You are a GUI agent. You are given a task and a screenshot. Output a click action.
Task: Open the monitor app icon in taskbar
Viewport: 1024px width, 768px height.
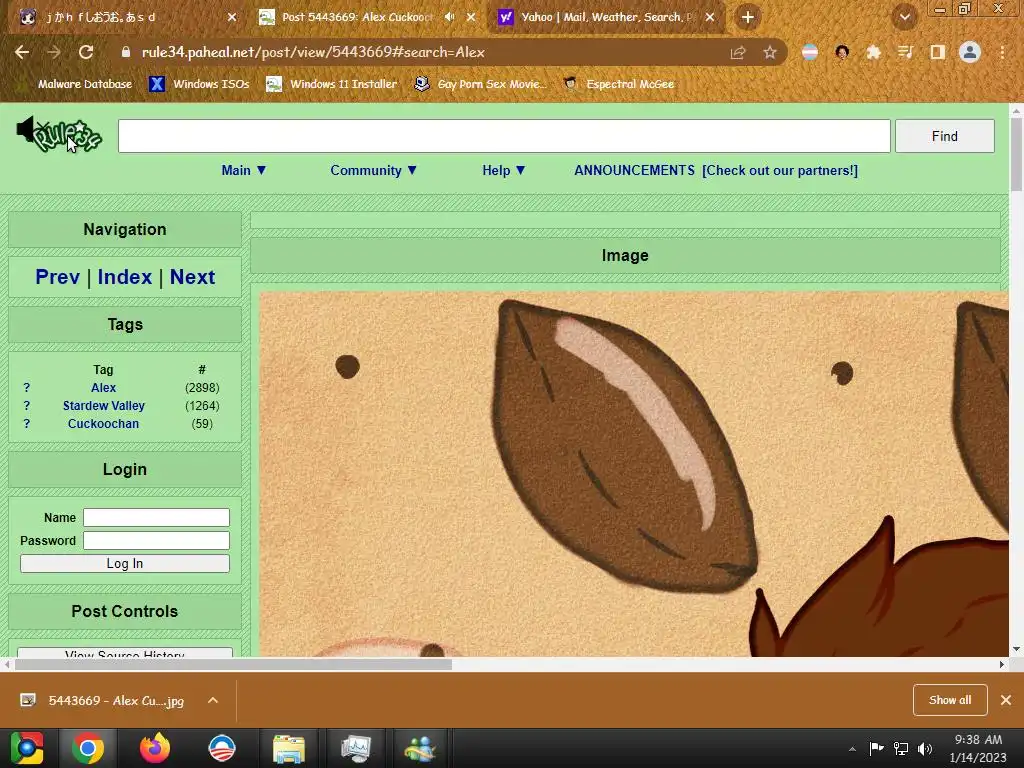coord(355,748)
